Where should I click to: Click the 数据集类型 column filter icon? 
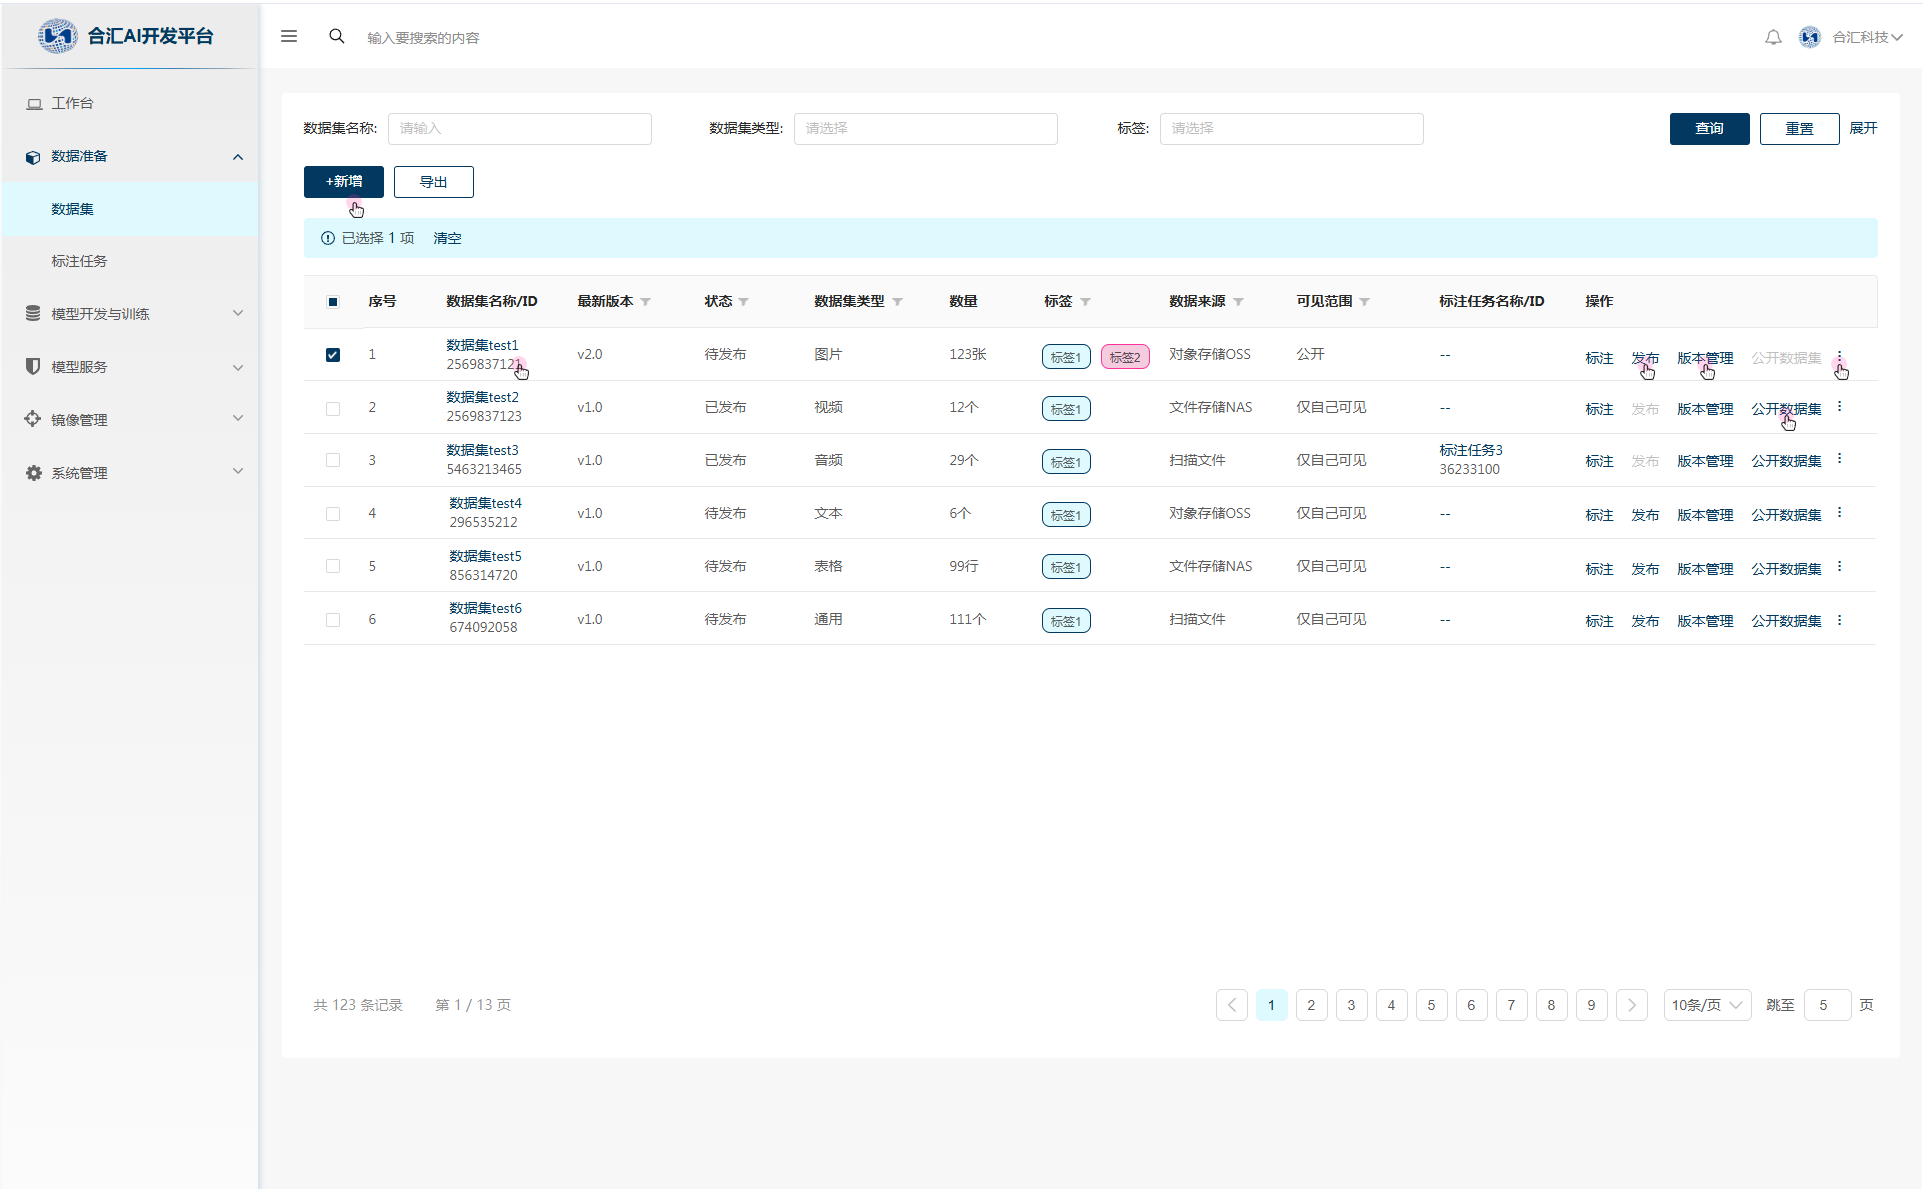point(897,302)
